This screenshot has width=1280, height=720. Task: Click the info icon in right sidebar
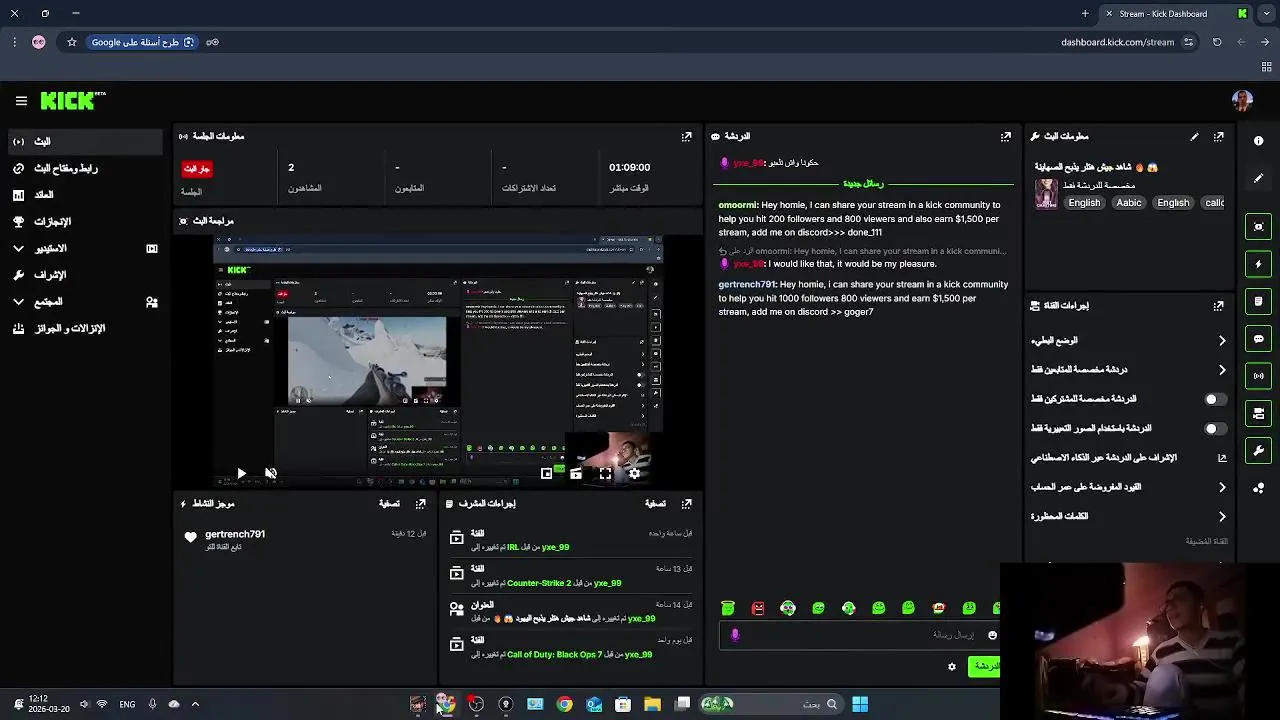click(1259, 141)
